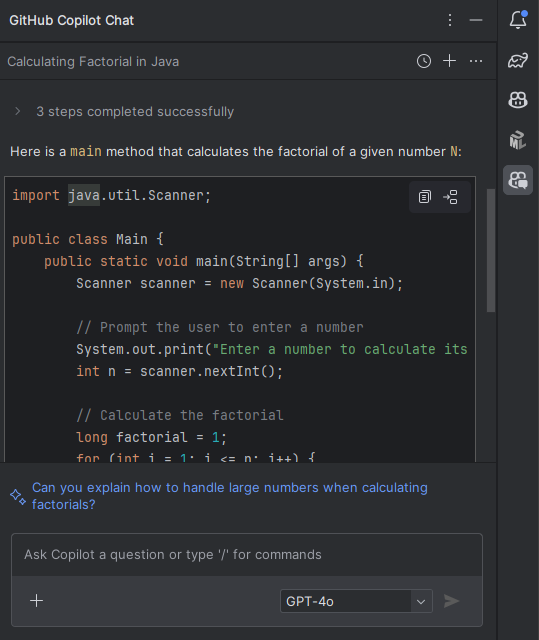Click the 'import java.util.Scanner;' code line
Image resolution: width=539 pixels, height=640 pixels.
coord(111,195)
